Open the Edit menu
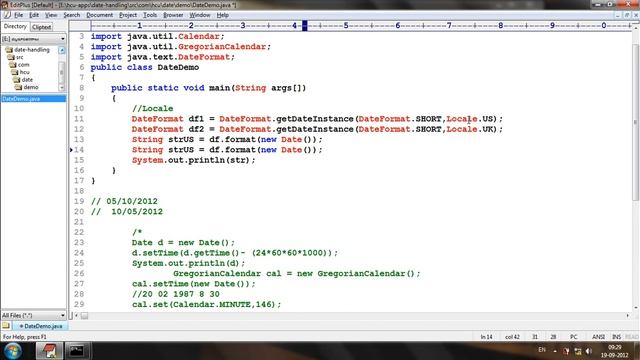 [34, 15]
